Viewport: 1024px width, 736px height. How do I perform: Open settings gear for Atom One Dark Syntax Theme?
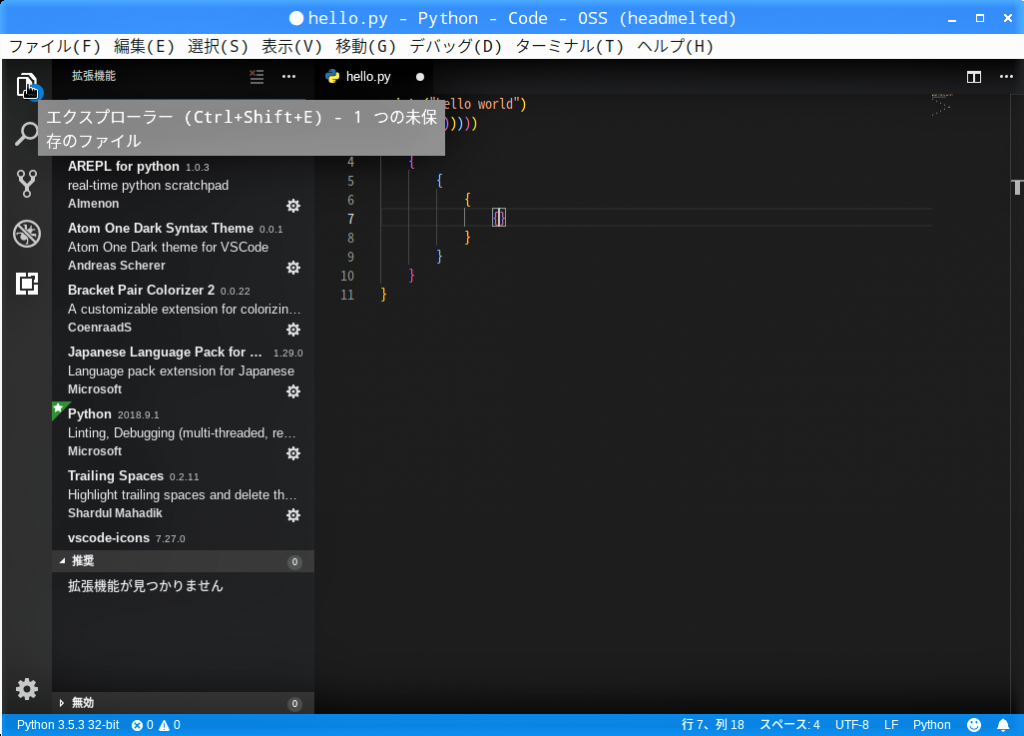pos(293,268)
